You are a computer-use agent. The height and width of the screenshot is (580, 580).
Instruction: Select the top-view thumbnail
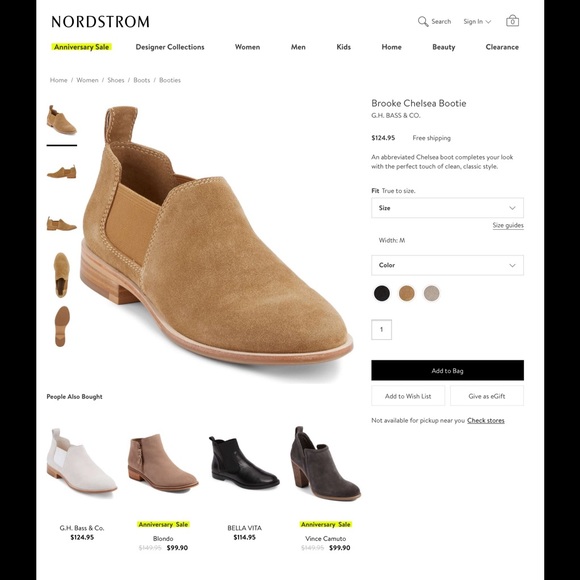pyautogui.click(x=61, y=275)
